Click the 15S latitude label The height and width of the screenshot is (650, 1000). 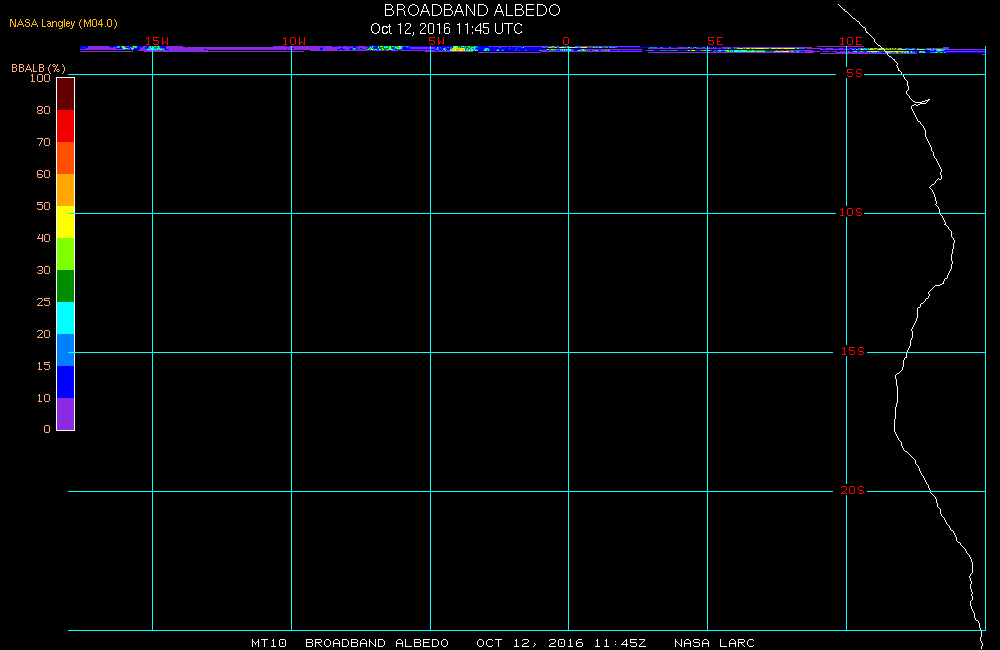pyautogui.click(x=853, y=351)
